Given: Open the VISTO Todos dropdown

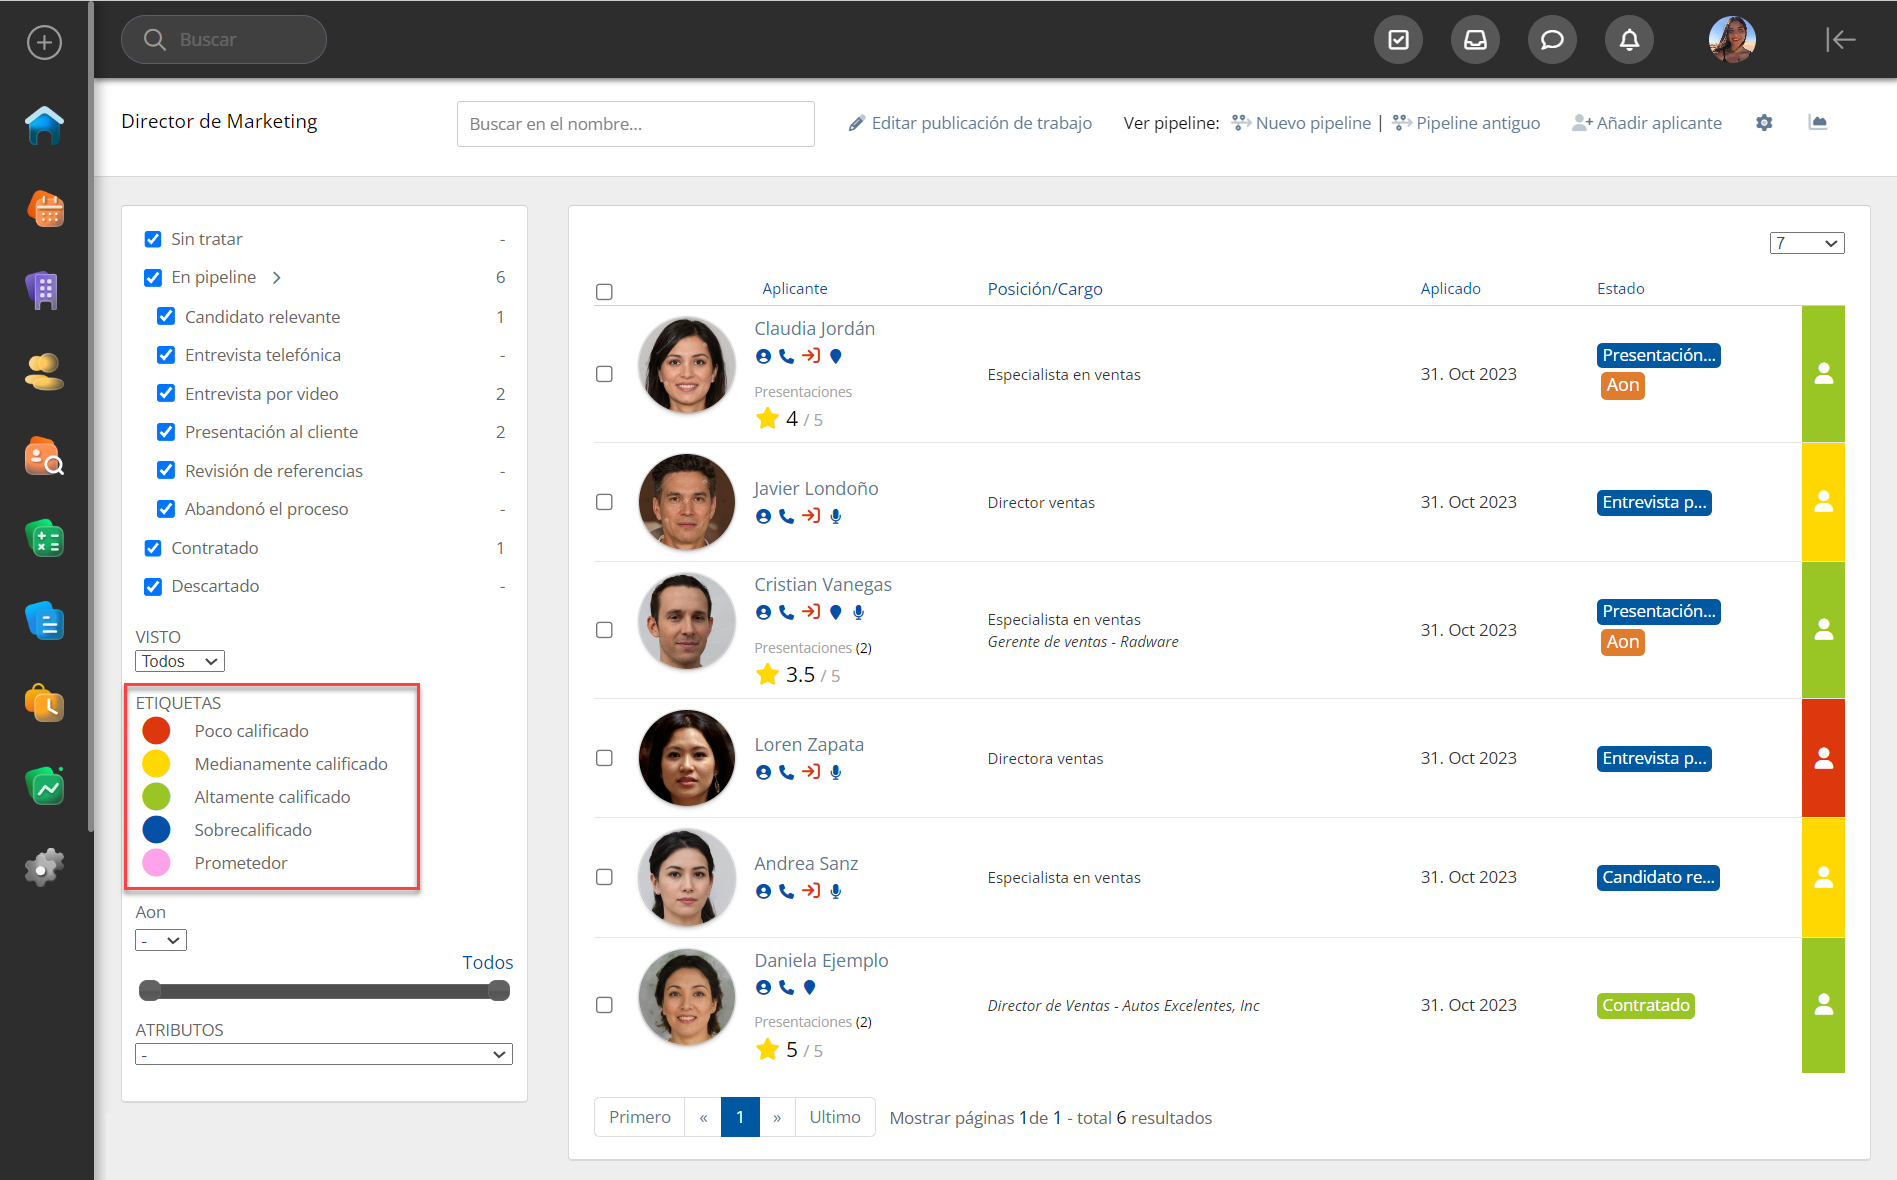Looking at the screenshot, I should [x=180, y=661].
